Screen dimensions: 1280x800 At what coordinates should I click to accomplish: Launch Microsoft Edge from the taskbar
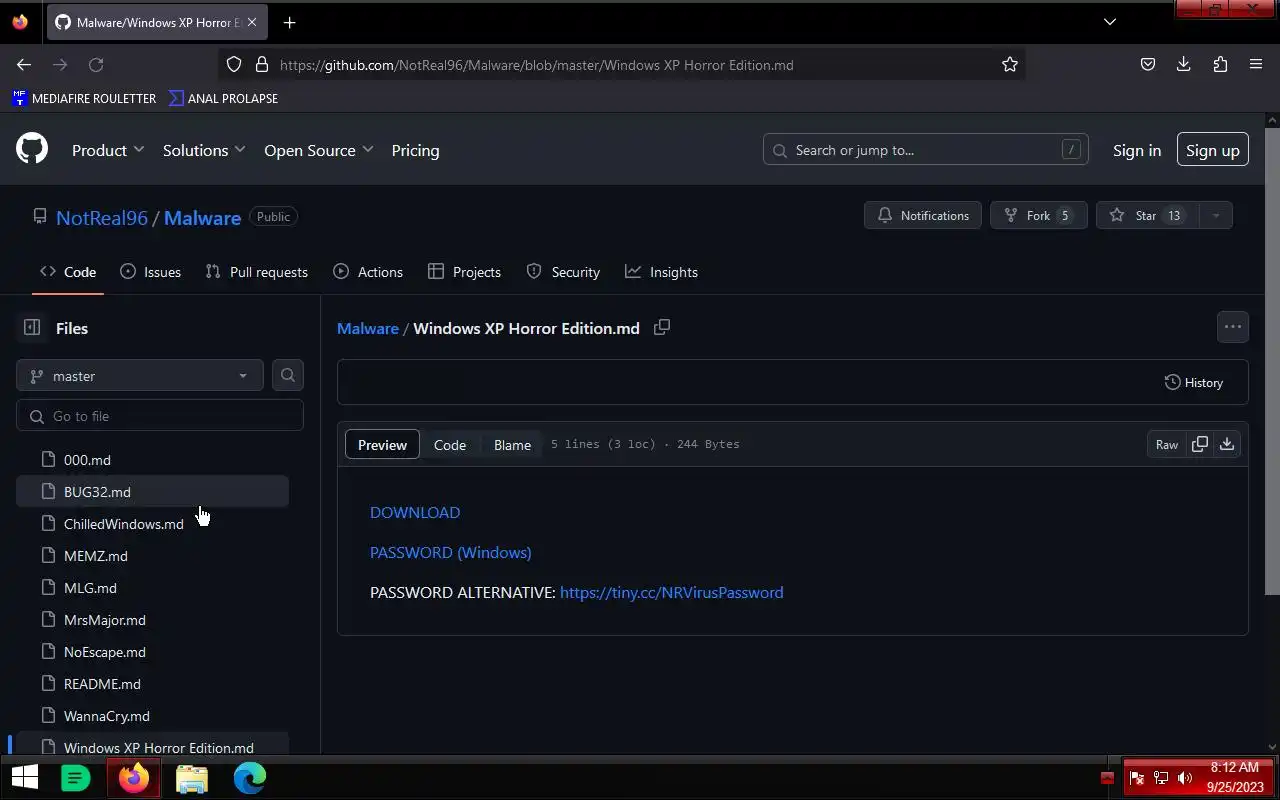coord(250,778)
